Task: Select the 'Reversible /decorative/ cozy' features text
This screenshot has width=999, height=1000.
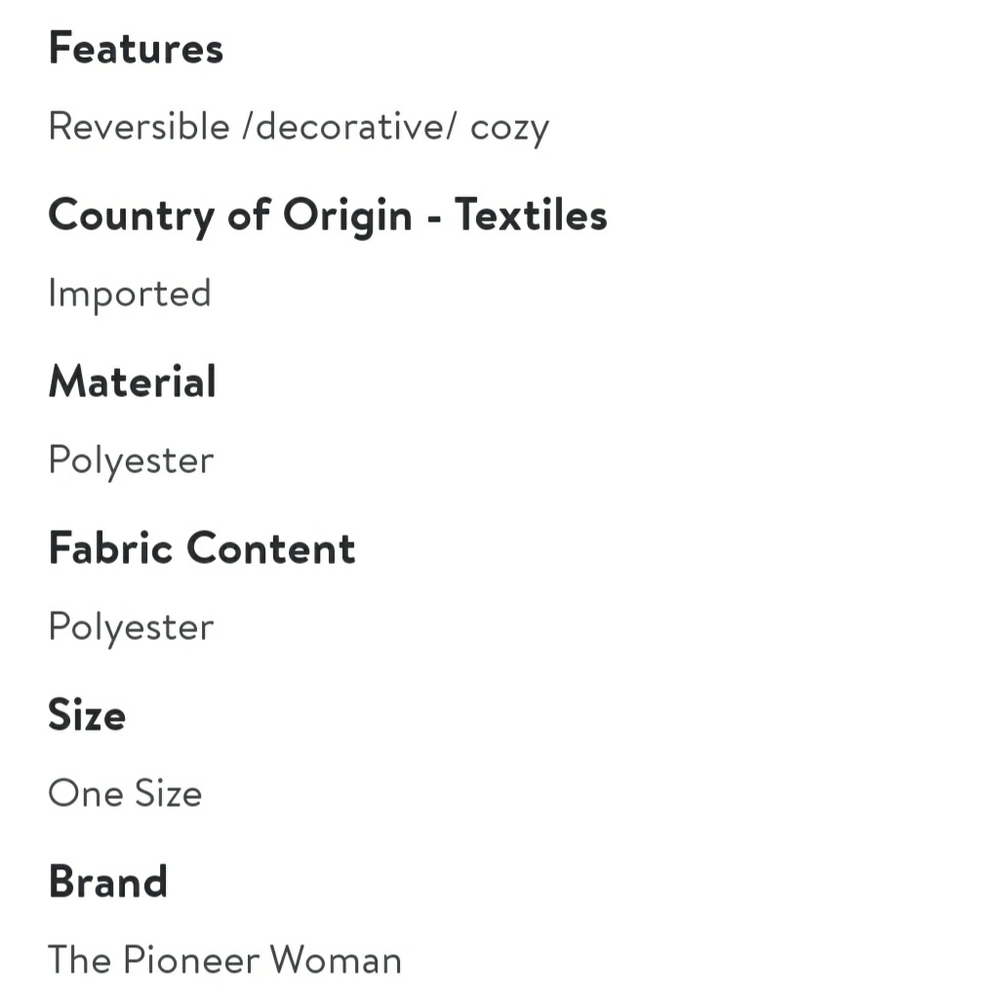Action: (299, 128)
